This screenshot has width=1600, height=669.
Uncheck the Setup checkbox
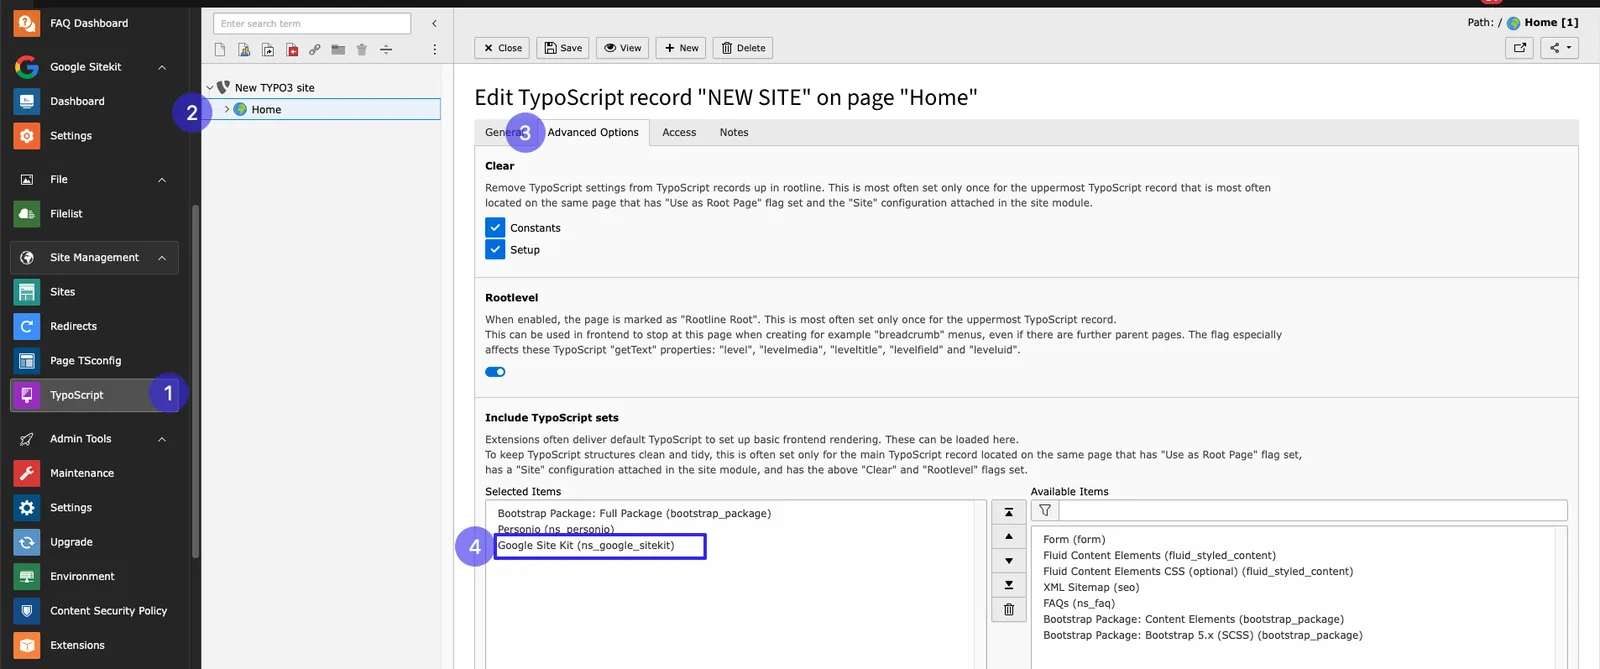(495, 250)
